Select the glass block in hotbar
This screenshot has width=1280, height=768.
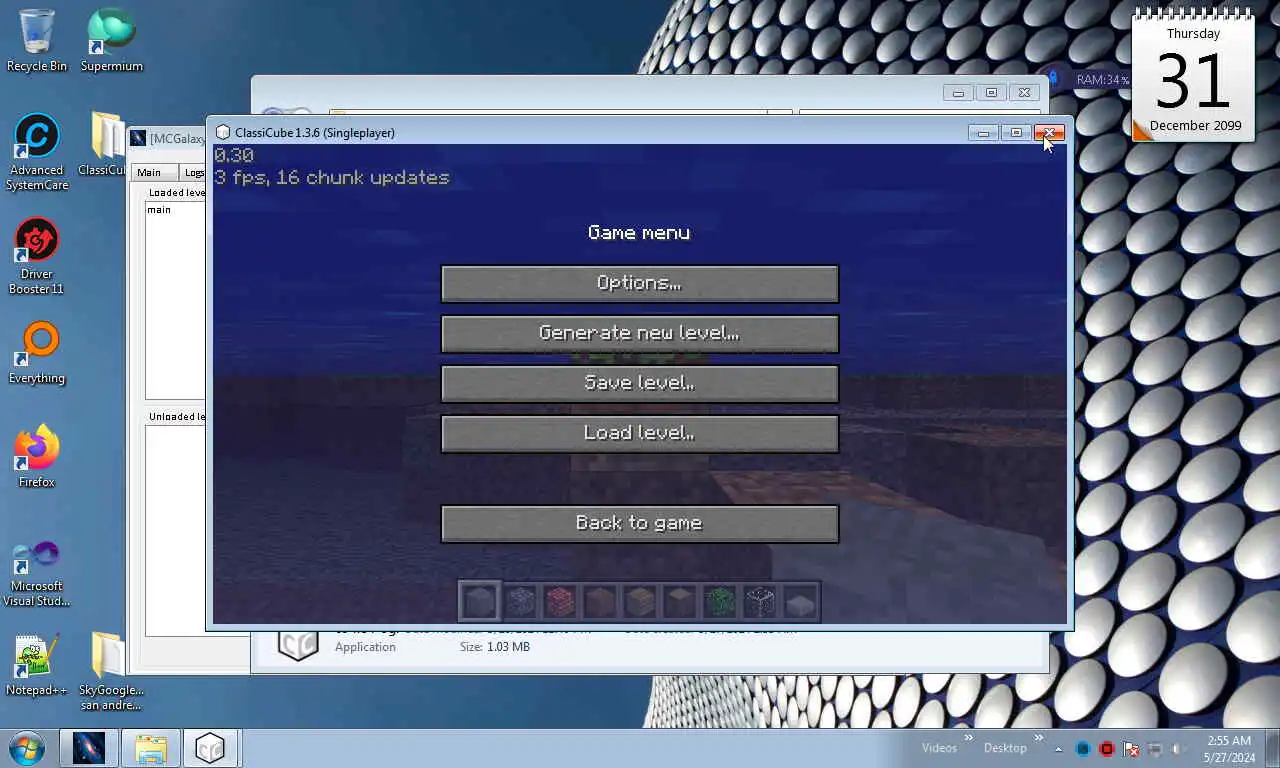tap(760, 601)
